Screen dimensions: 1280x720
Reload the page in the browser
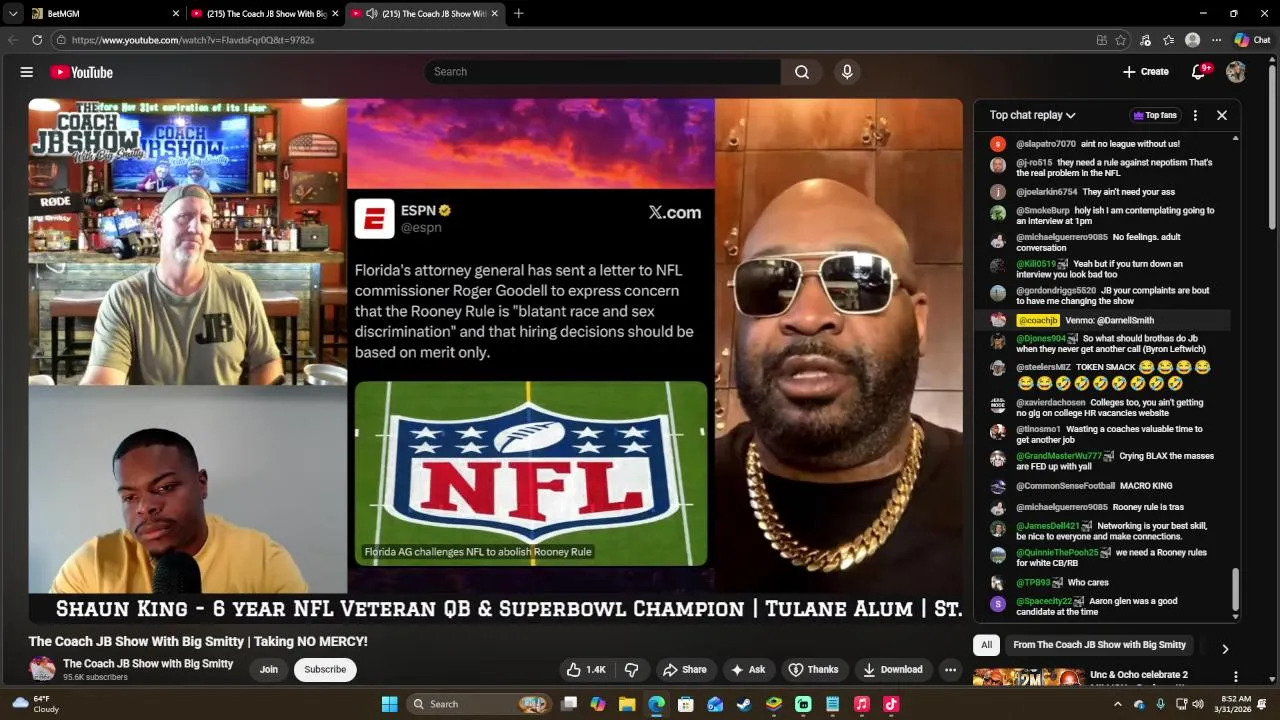[x=37, y=40]
